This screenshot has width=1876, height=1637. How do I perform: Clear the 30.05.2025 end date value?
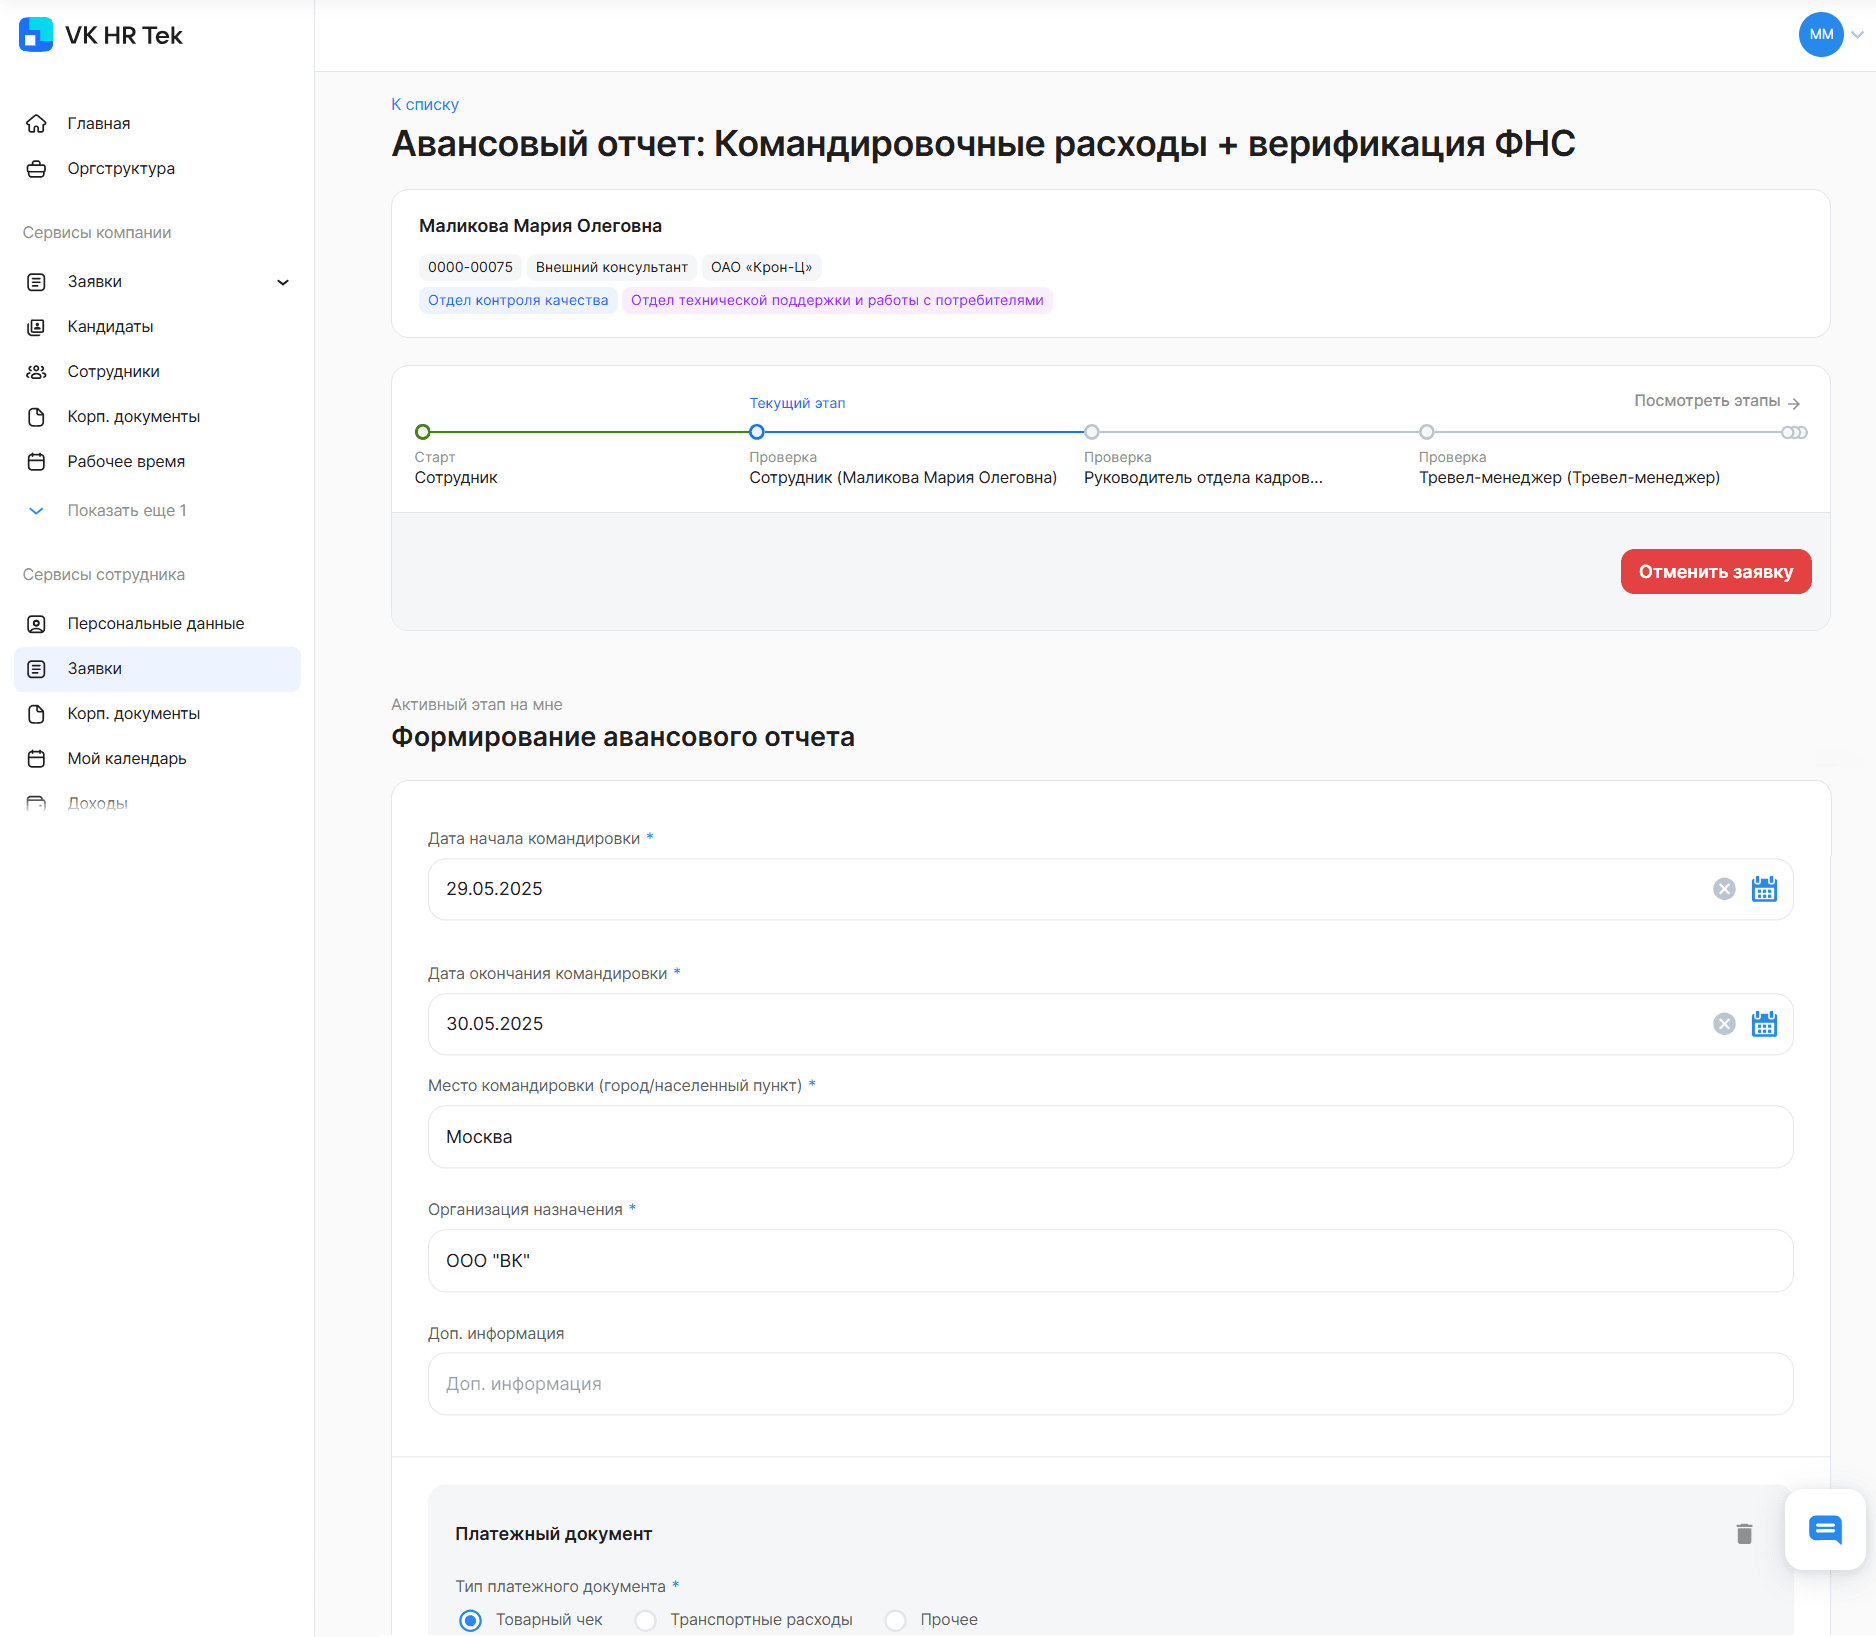[1724, 1024]
